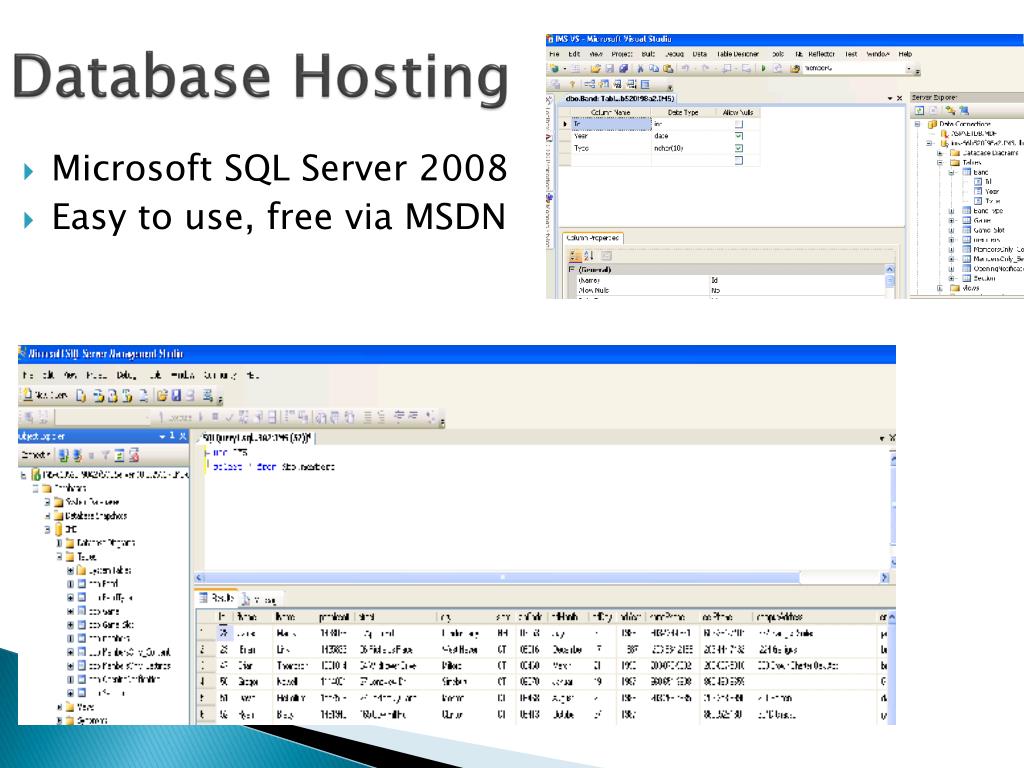Click the results grid vertical scroll up arrow

coord(891,616)
